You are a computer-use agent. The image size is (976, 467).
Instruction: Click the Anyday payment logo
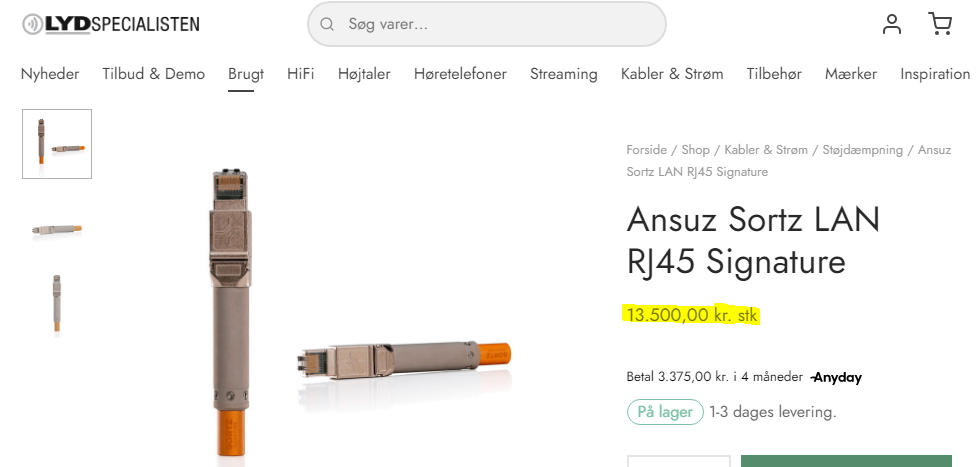pyautogui.click(x=837, y=377)
